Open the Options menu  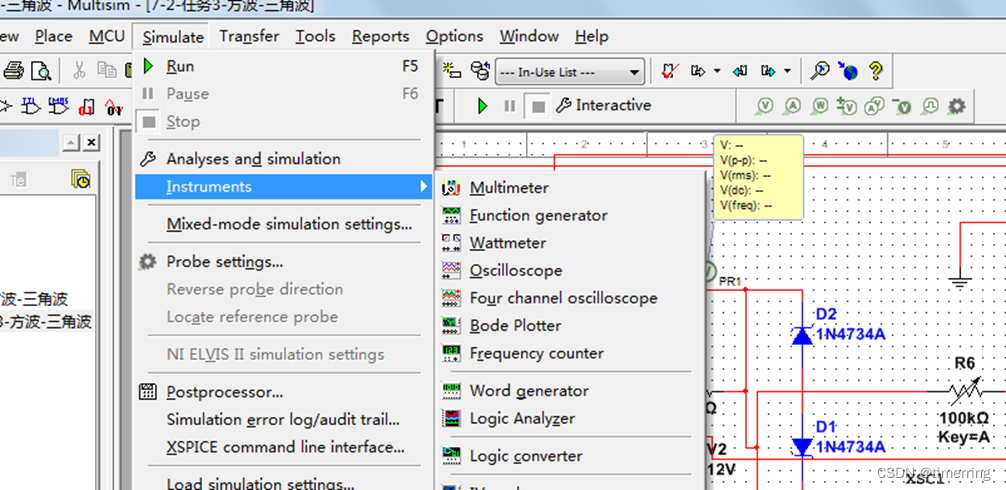[x=454, y=36]
